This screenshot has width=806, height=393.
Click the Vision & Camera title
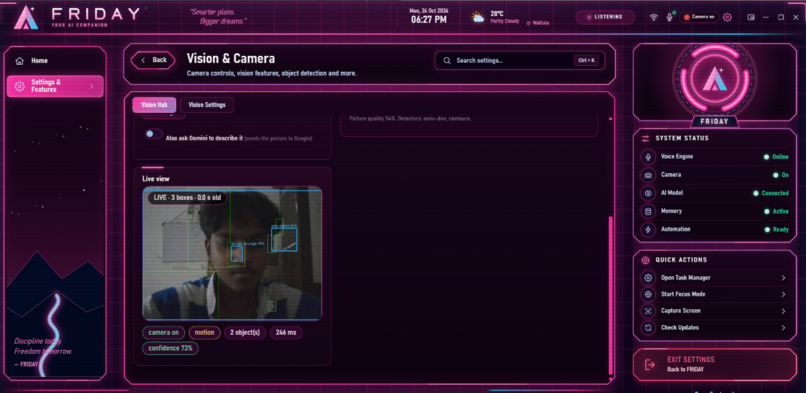tap(230, 59)
